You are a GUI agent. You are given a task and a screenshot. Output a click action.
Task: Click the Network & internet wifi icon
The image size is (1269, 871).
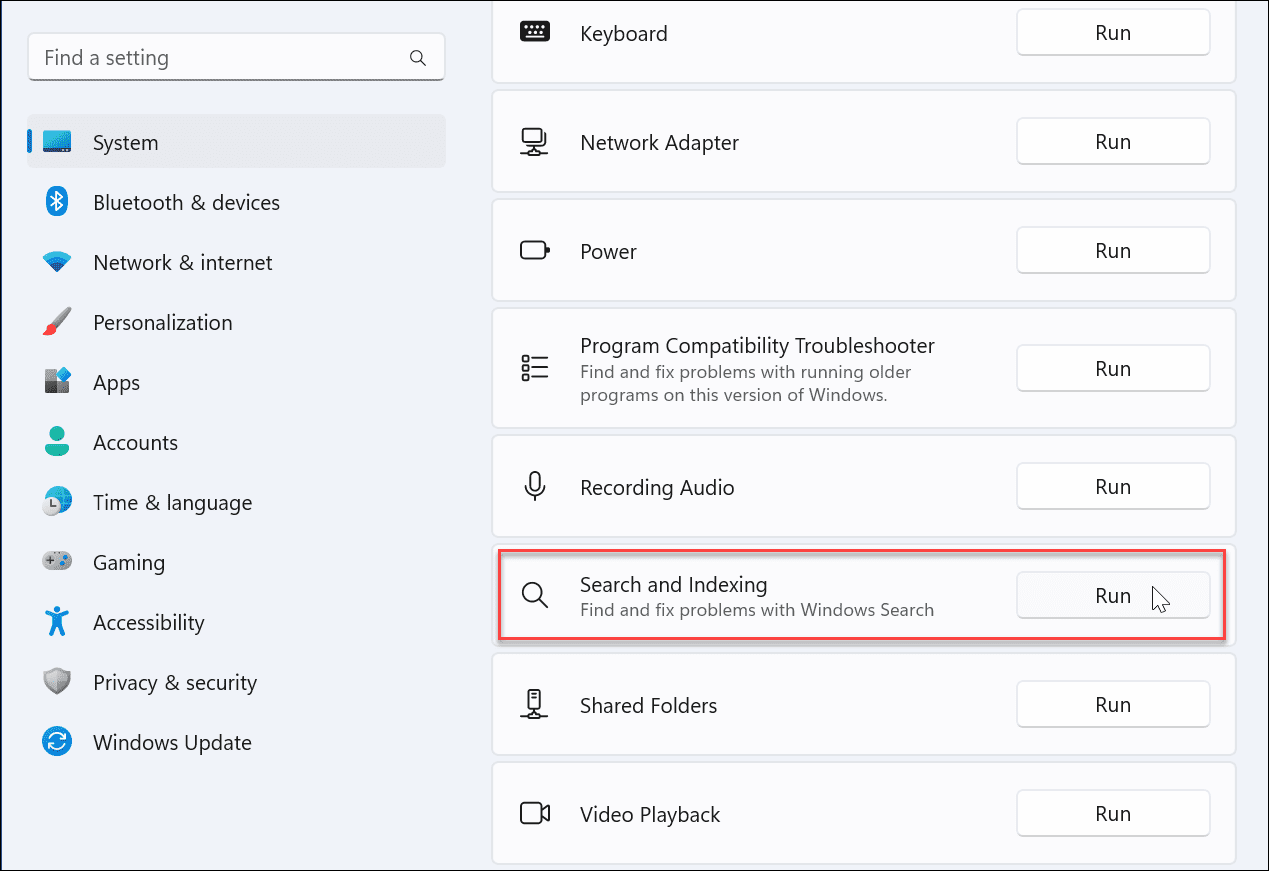pos(57,262)
